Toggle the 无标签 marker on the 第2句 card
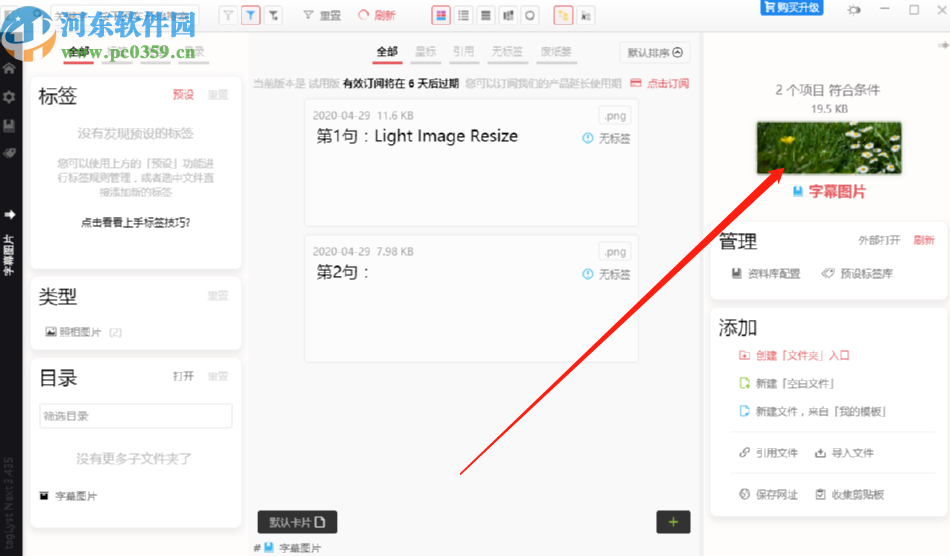Viewport: 950px width, 556px height. pyautogui.click(x=606, y=274)
